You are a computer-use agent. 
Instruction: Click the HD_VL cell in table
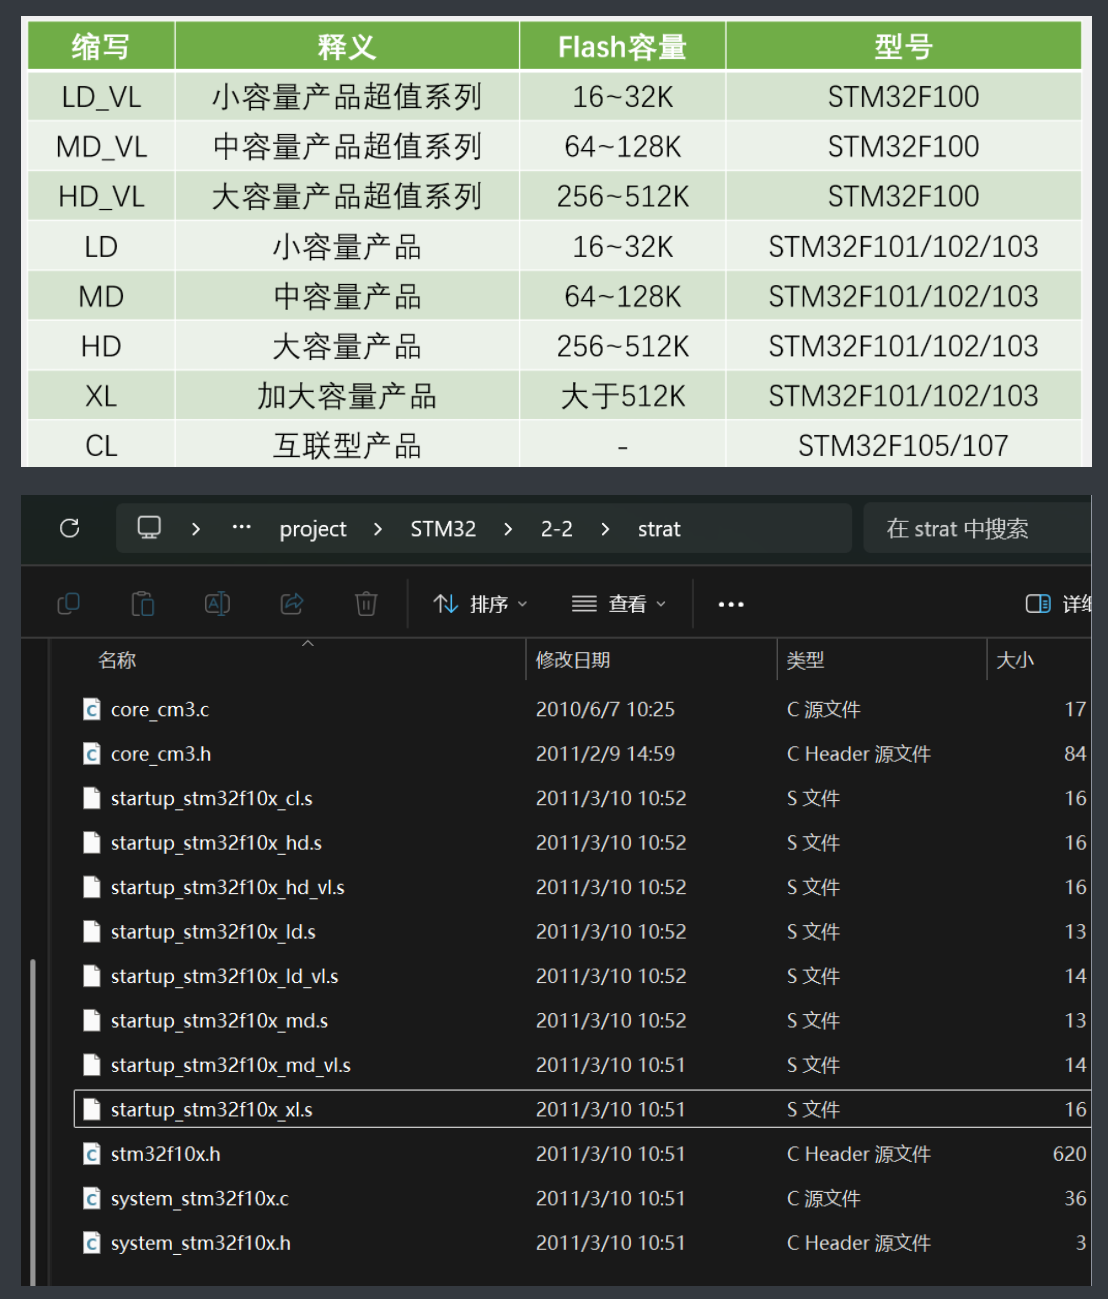[x=101, y=196]
